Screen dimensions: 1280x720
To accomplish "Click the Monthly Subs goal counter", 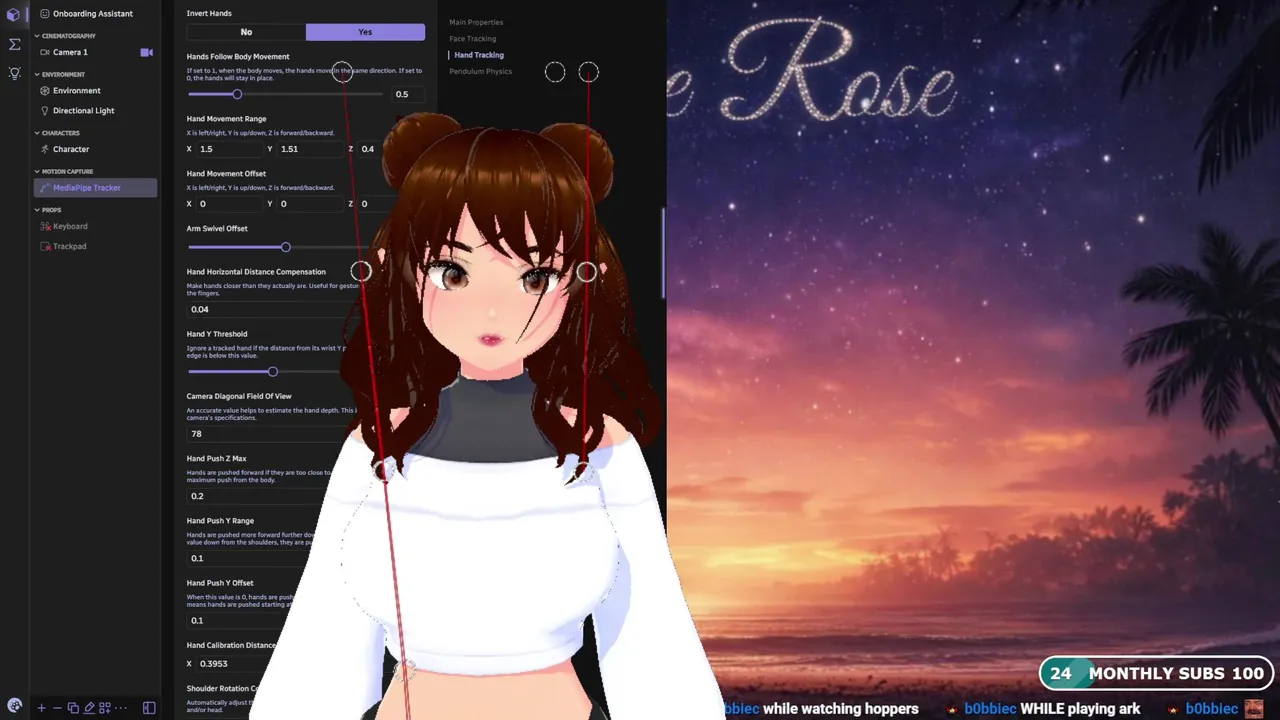I will click(1156, 673).
